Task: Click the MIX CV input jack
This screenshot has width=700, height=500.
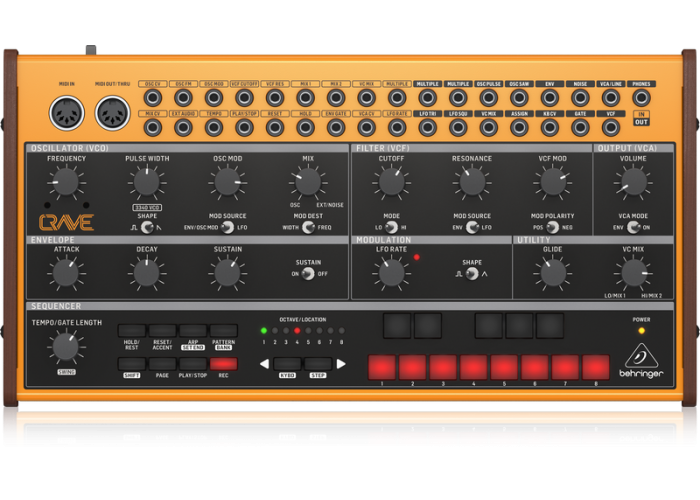Action: coord(153,127)
